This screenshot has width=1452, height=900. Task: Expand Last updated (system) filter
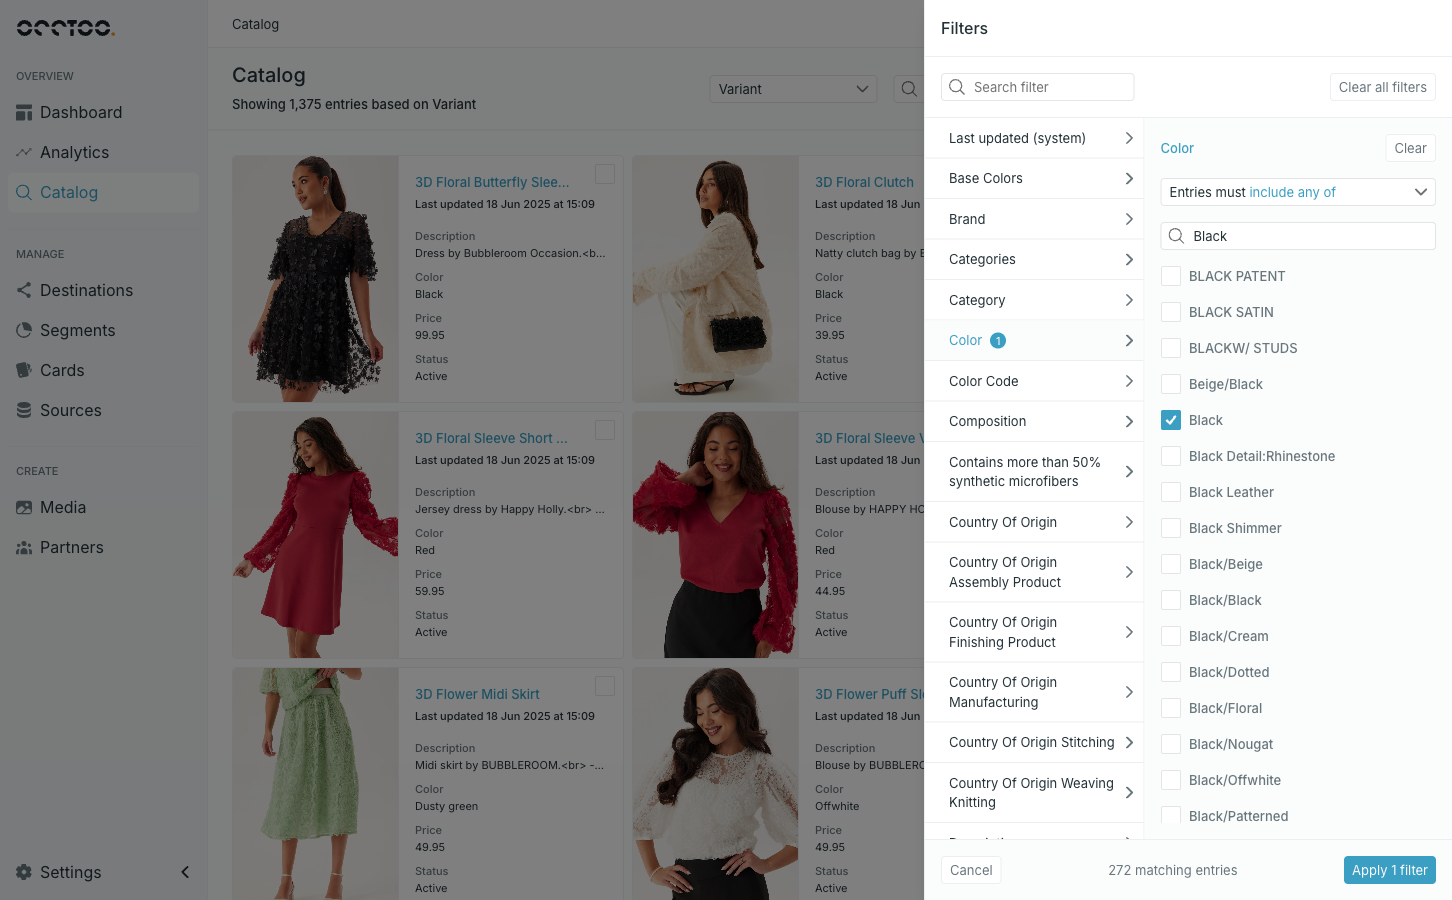(1034, 138)
